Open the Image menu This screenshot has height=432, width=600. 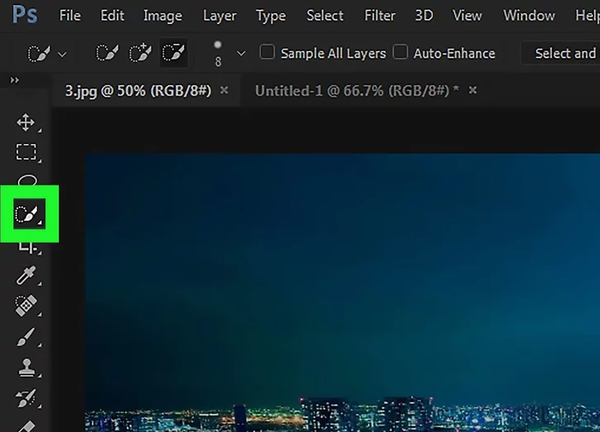163,16
